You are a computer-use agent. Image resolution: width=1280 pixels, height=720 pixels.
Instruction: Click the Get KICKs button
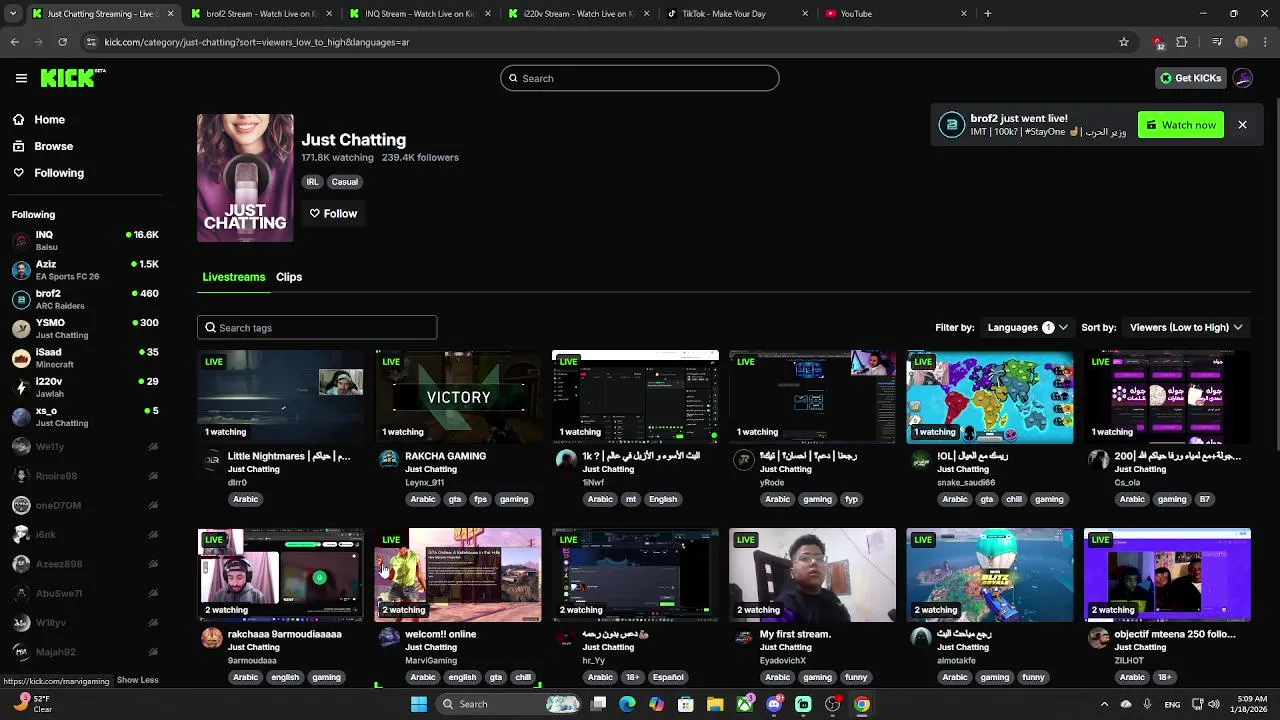1190,78
